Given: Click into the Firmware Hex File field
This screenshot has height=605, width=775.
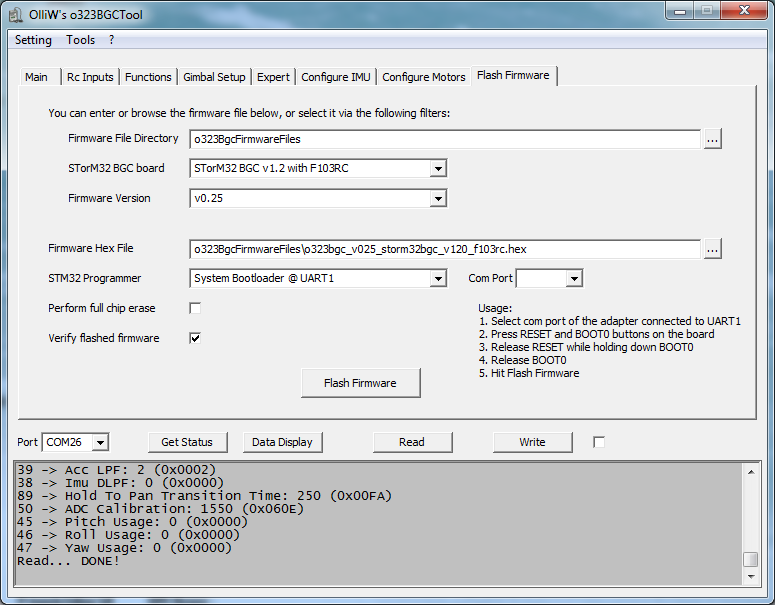Looking at the screenshot, I should [x=444, y=249].
